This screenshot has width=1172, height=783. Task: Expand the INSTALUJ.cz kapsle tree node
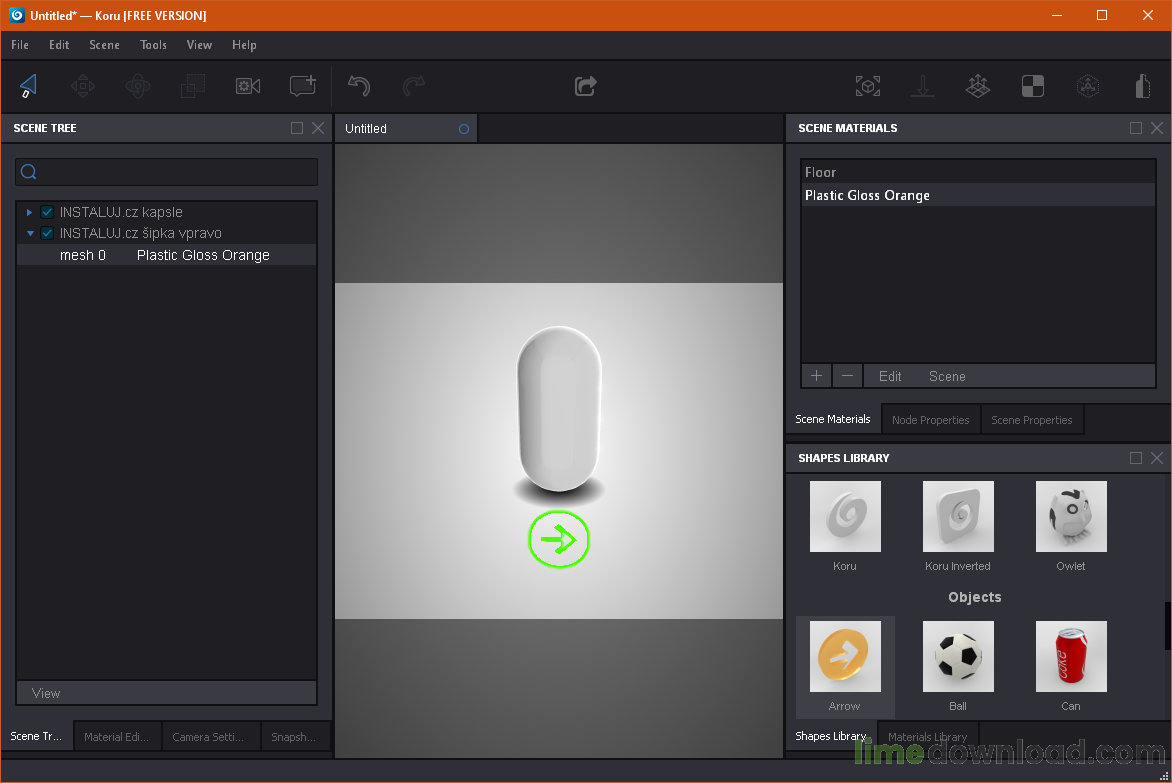tap(29, 212)
